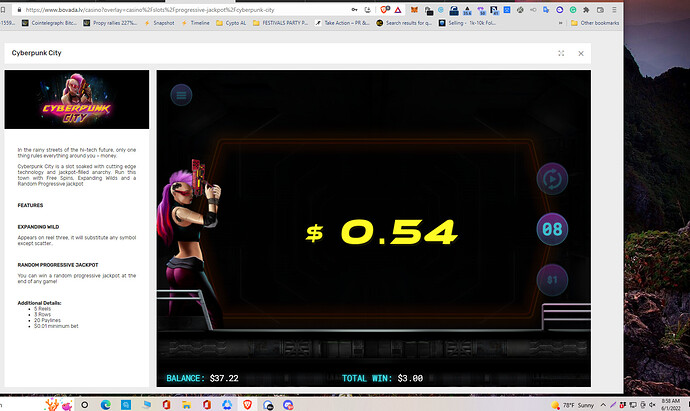Open the Brave Wallet icon

tap(600, 10)
